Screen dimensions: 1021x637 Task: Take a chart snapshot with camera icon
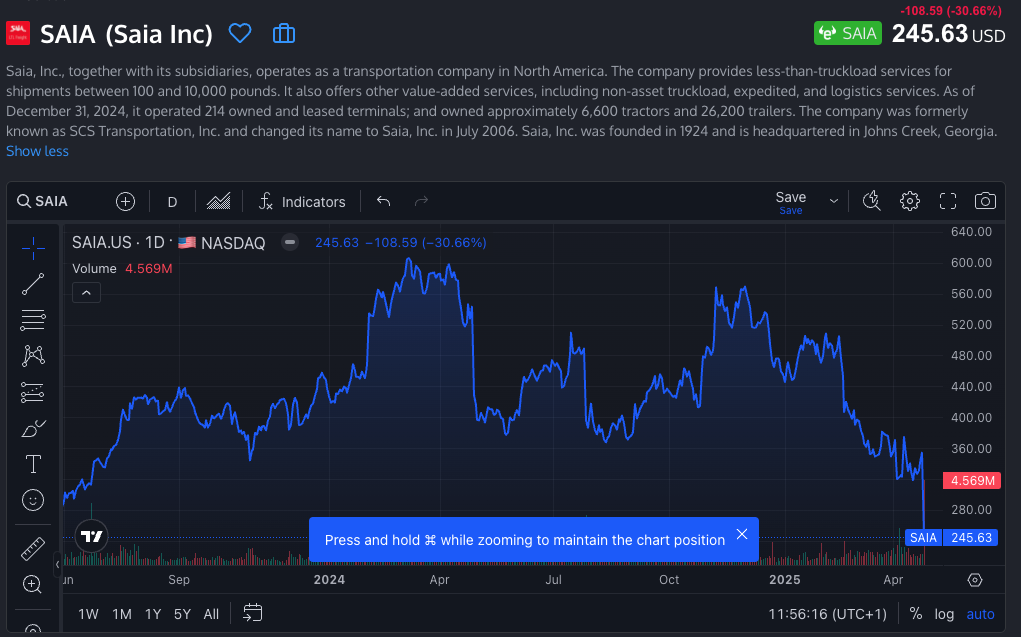tap(985, 201)
